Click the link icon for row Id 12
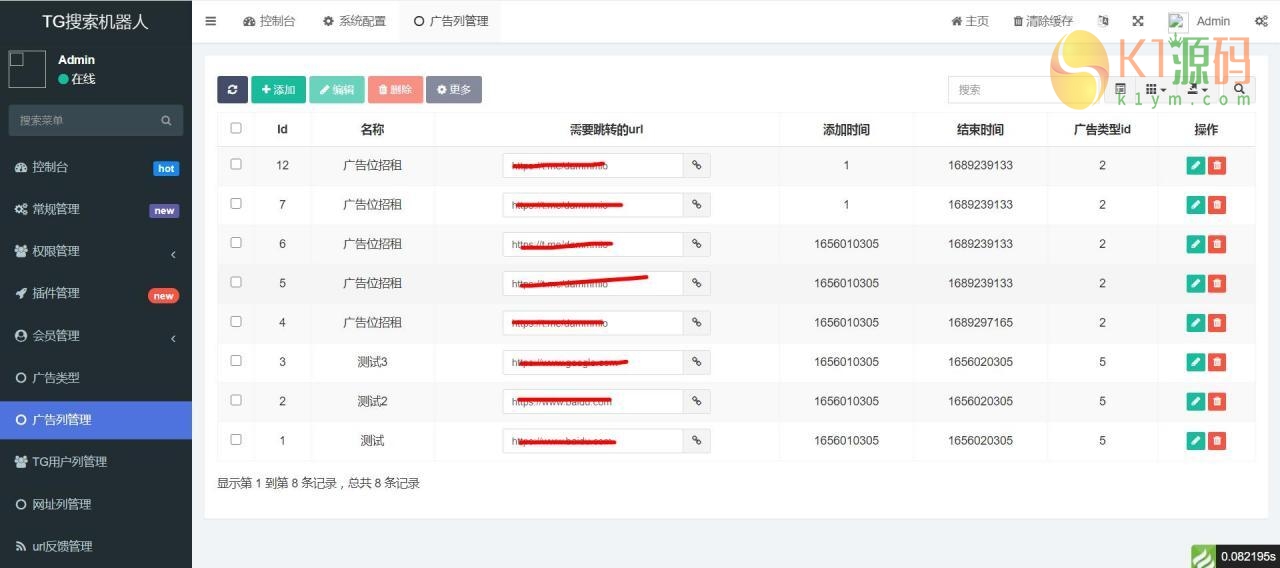Viewport: 1280px width, 568px height. point(697,165)
